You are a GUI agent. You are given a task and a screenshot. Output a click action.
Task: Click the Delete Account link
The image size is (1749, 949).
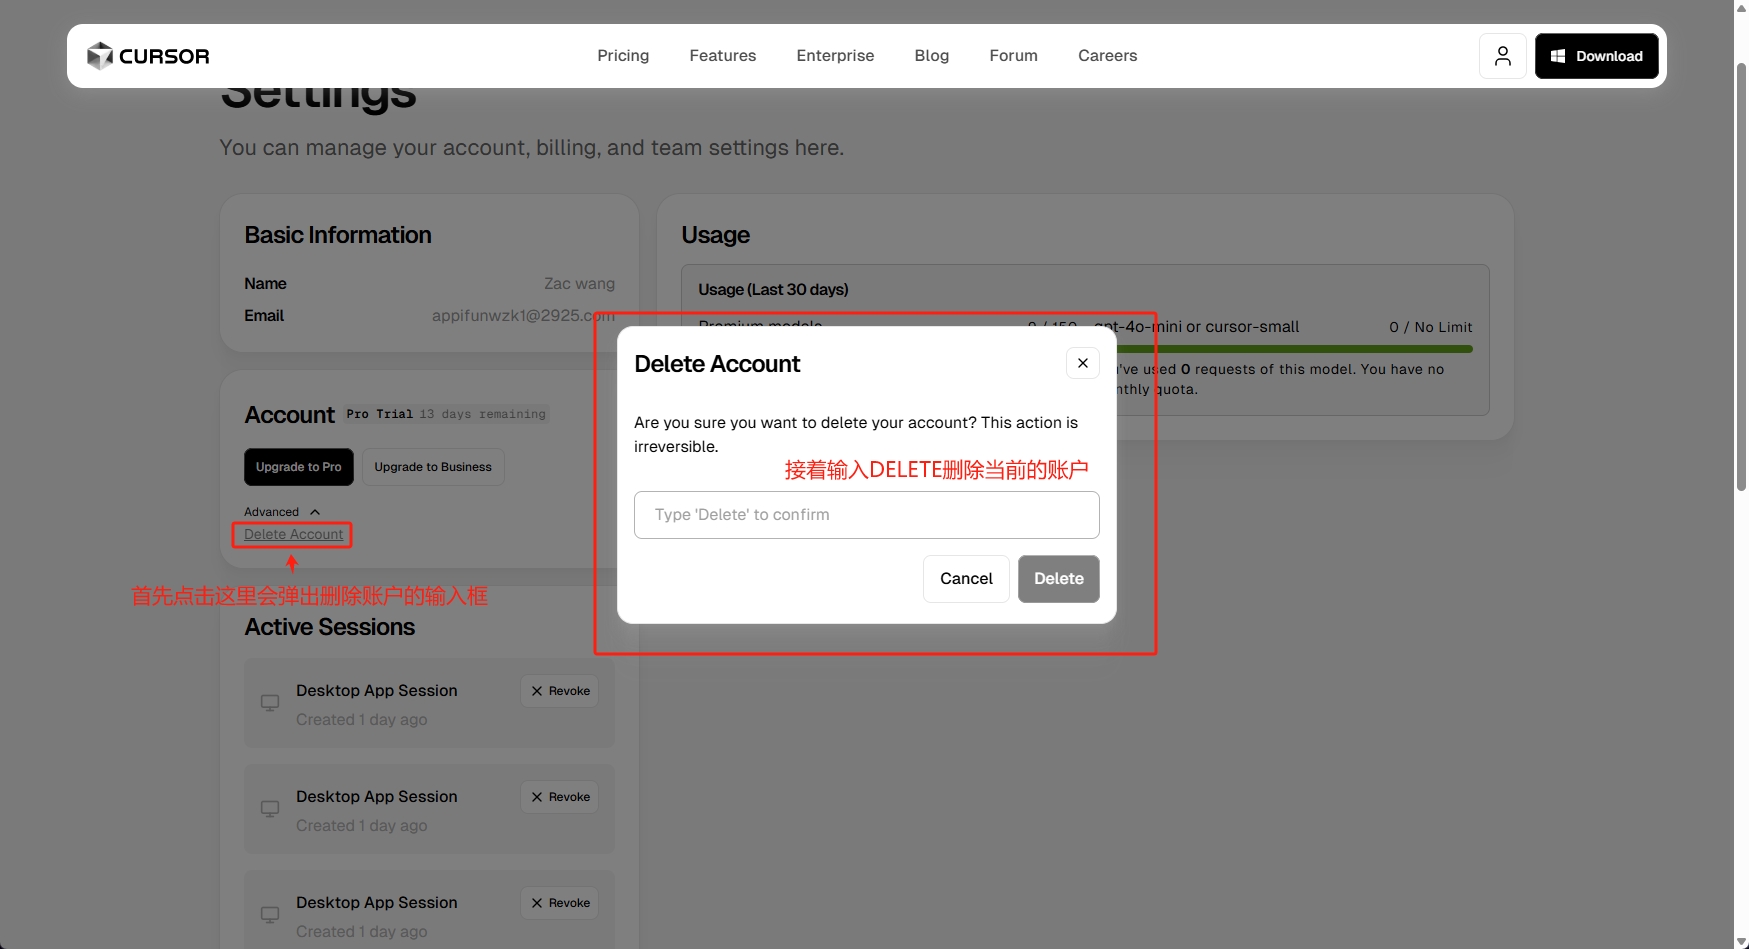click(293, 535)
